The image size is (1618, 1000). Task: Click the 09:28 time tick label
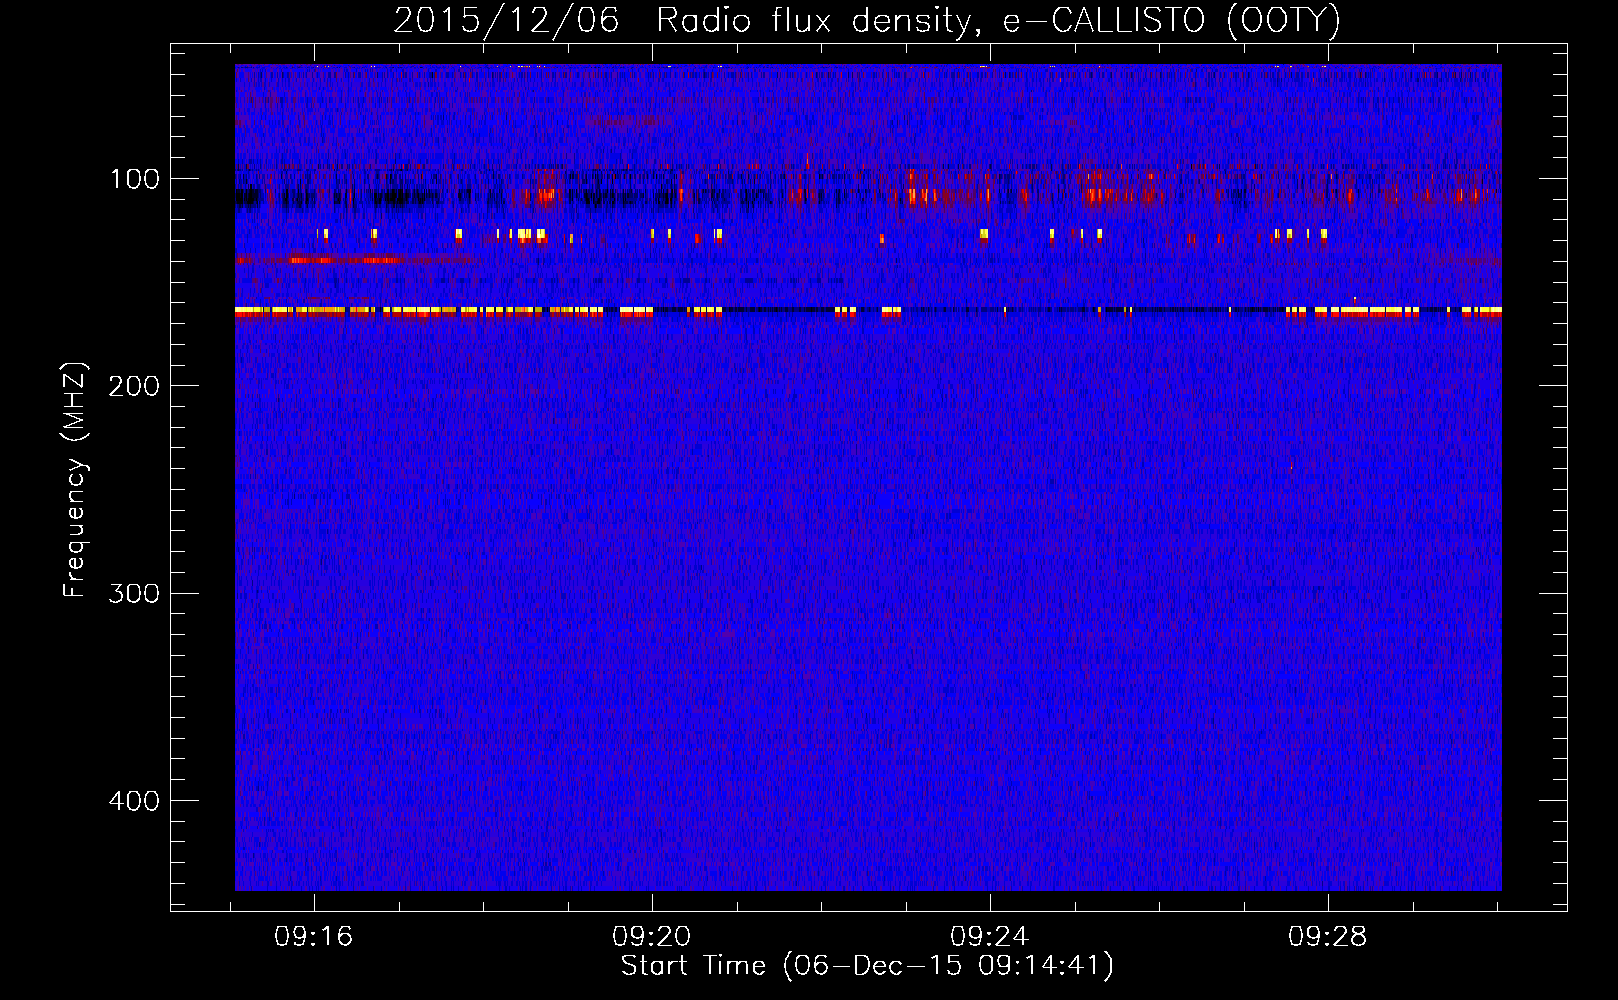(x=1328, y=937)
